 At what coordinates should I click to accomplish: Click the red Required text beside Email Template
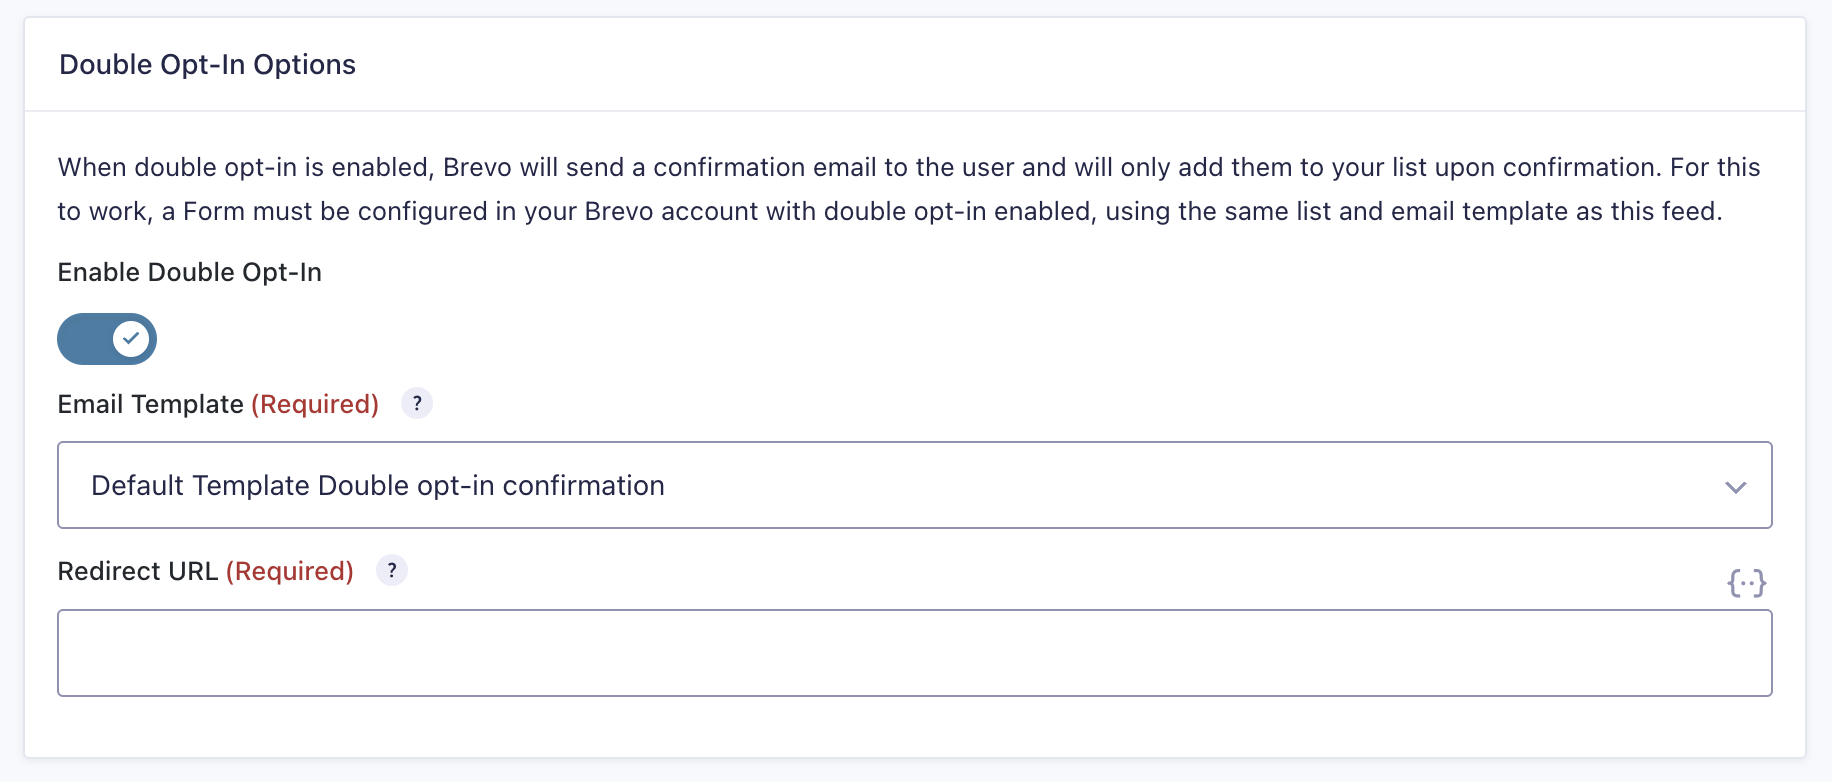click(315, 404)
